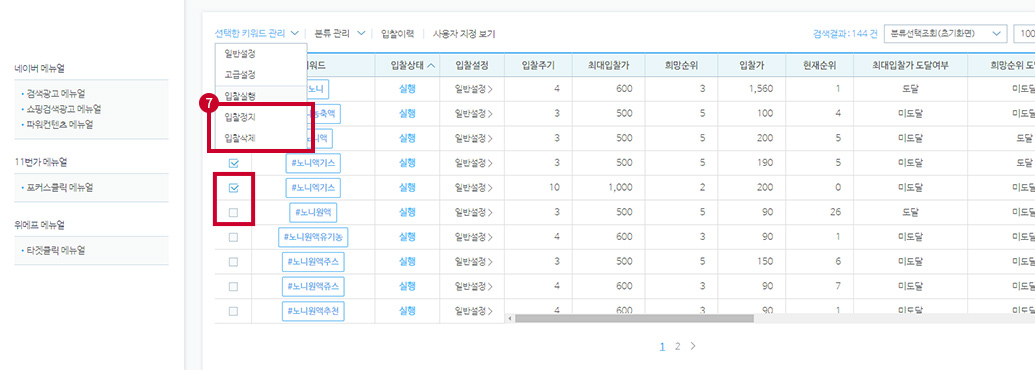Click the 네이버 메뉴얼 section heading
The image size is (1035, 370).
[x=40, y=68]
